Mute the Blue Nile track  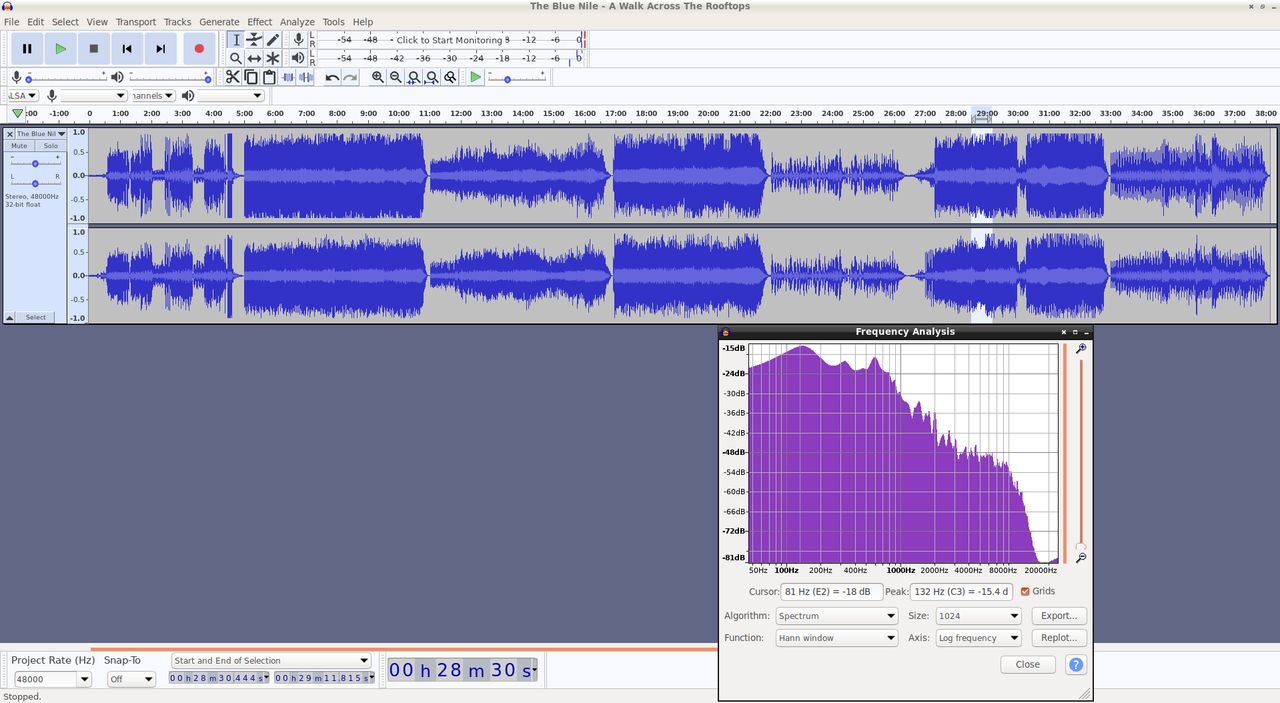(x=19, y=146)
